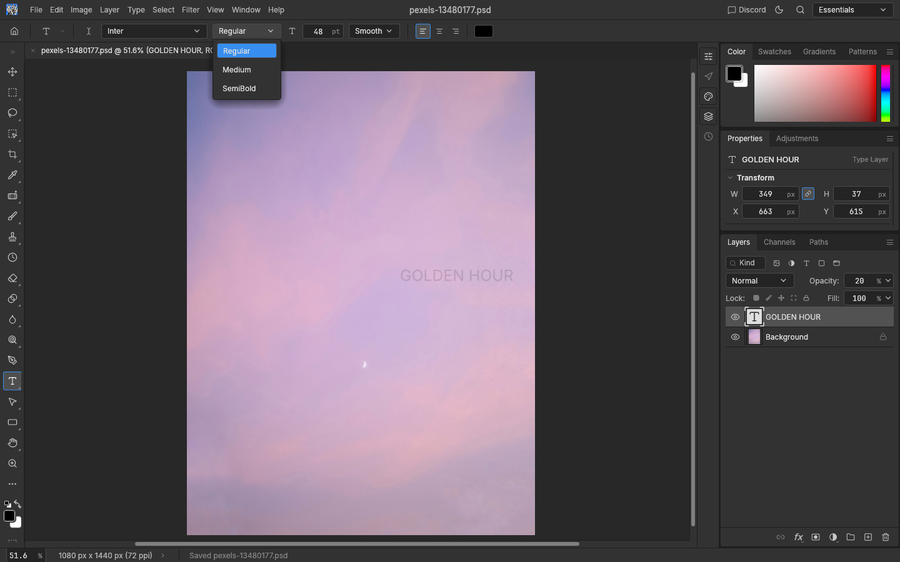Create a new layer
Viewport: 900px width, 562px height.
(868, 537)
